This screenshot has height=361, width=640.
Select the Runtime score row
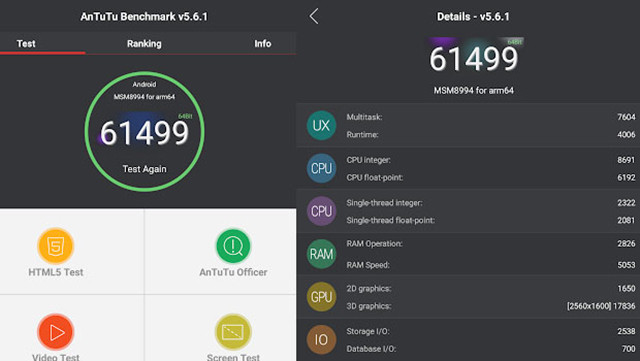click(491, 134)
